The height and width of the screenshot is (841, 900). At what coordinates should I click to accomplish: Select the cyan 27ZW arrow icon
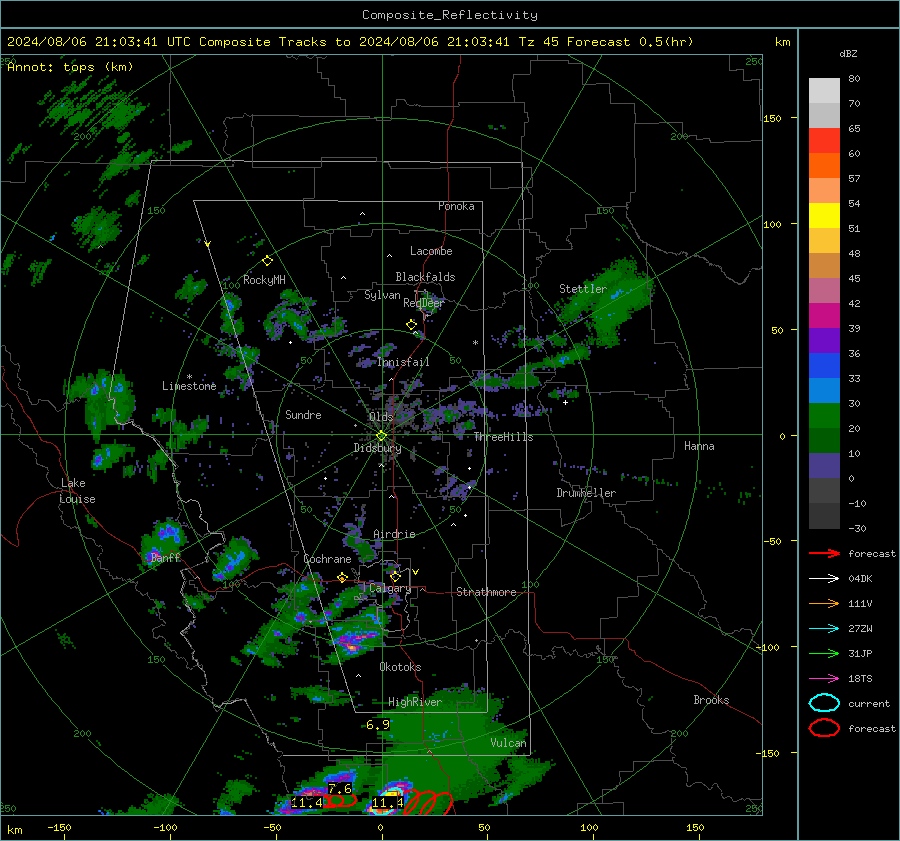point(824,629)
